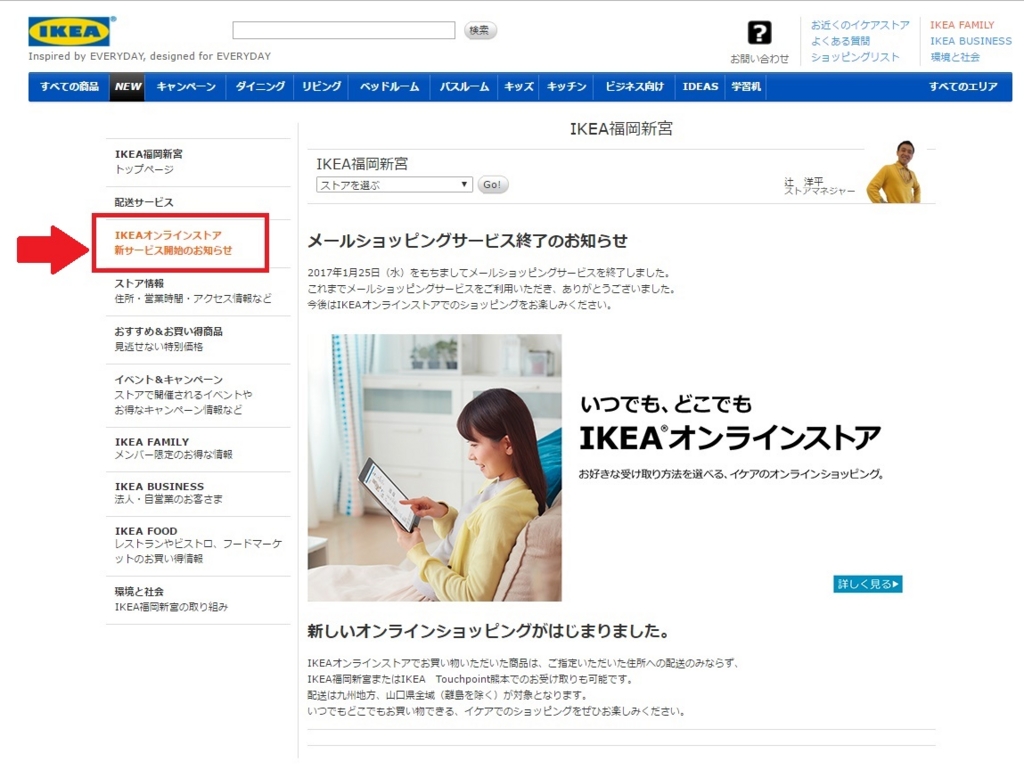Click the IKEA オンラインストア banner title
This screenshot has width=1024, height=778.
(x=730, y=437)
